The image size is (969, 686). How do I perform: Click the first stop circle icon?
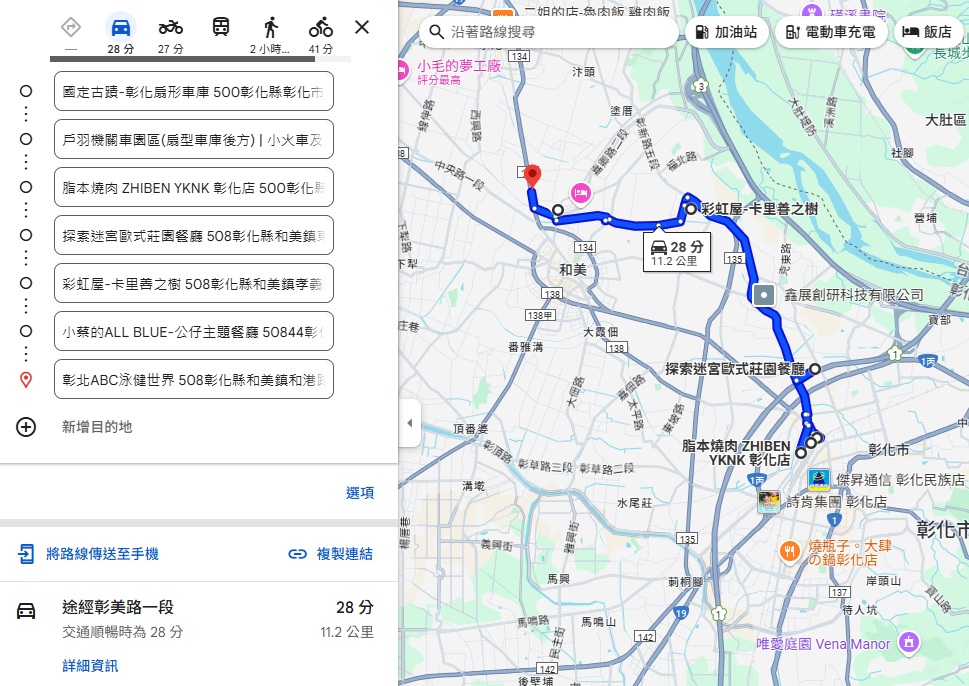[26, 91]
